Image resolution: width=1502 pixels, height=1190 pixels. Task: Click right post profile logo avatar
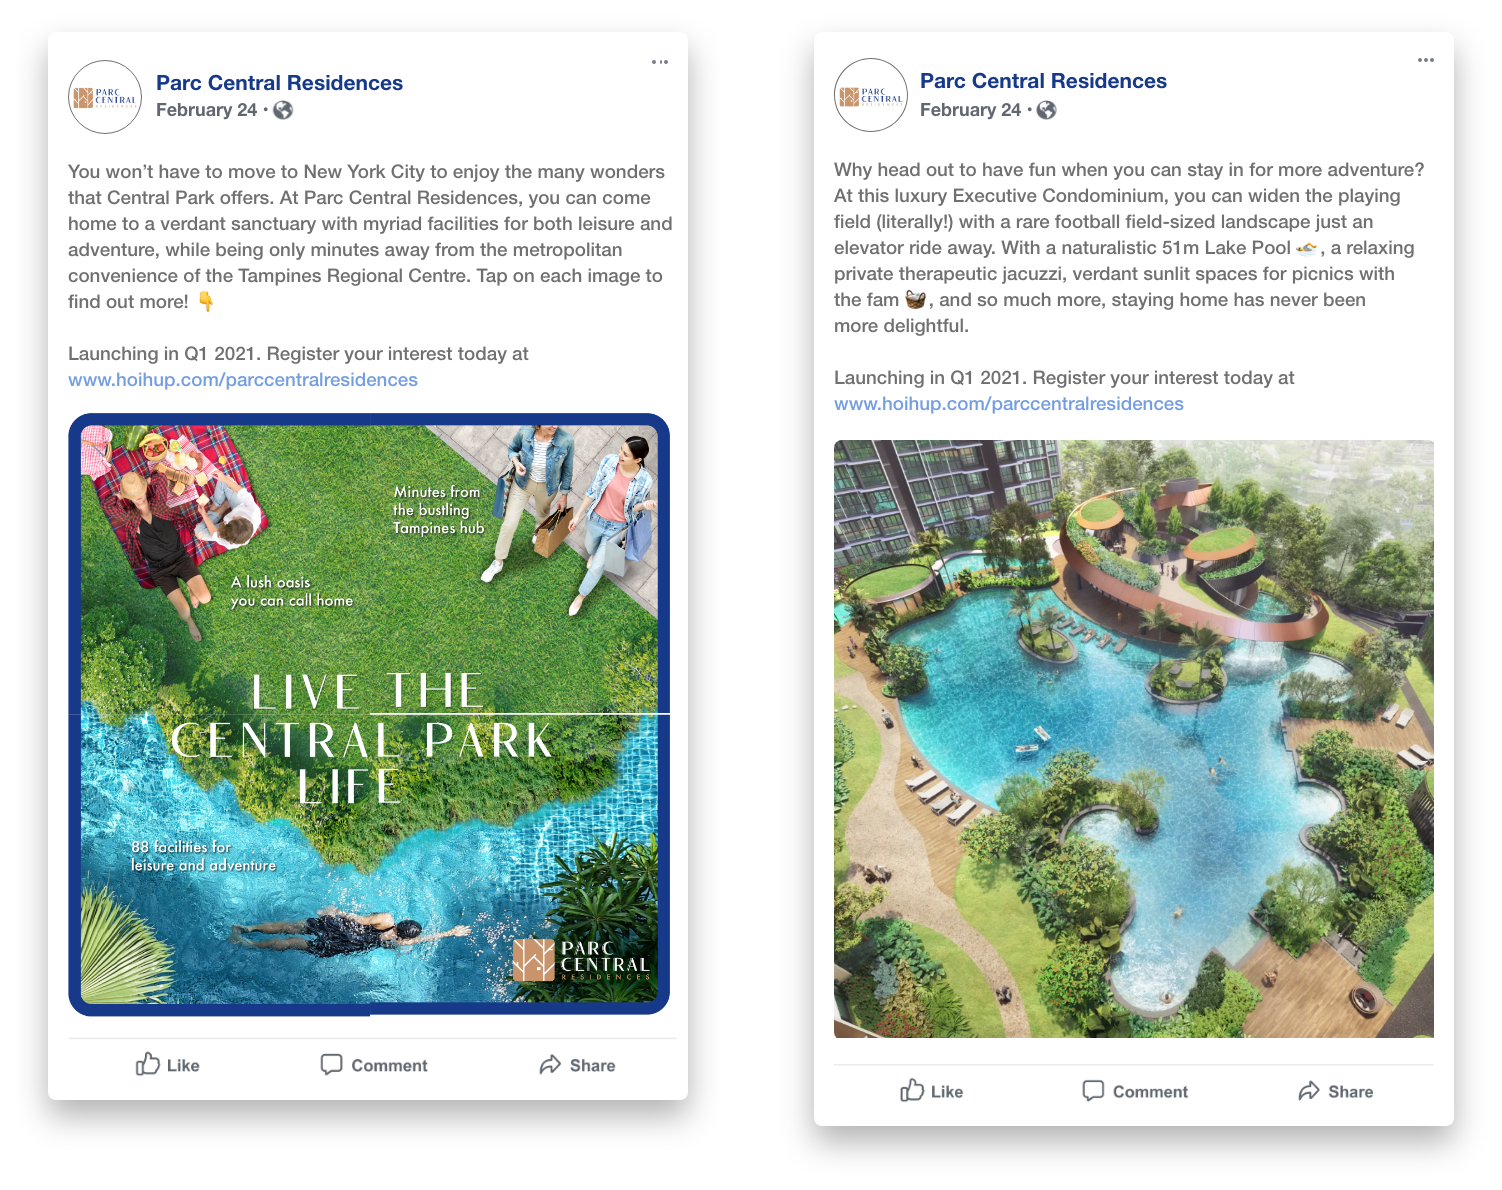pos(871,95)
